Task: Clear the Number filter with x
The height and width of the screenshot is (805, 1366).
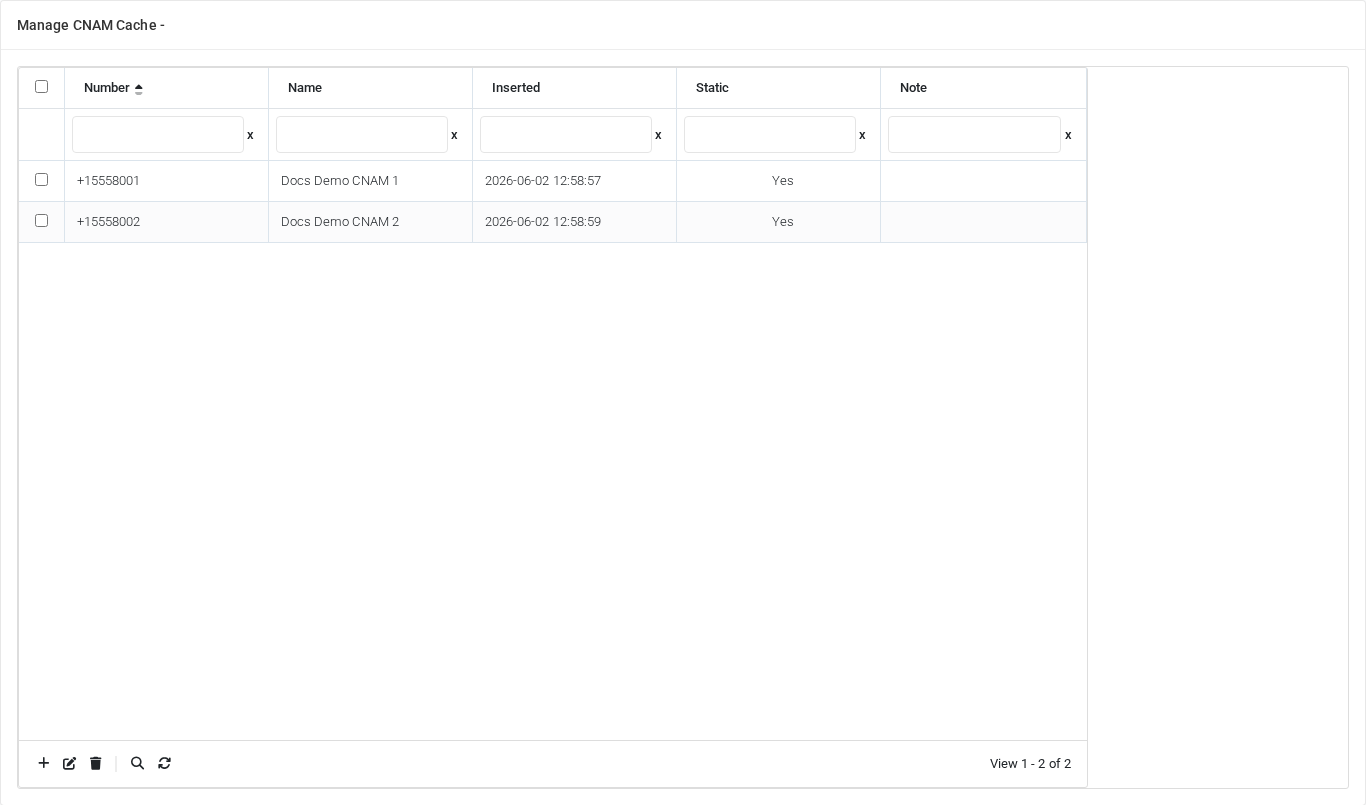Action: pyautogui.click(x=250, y=135)
